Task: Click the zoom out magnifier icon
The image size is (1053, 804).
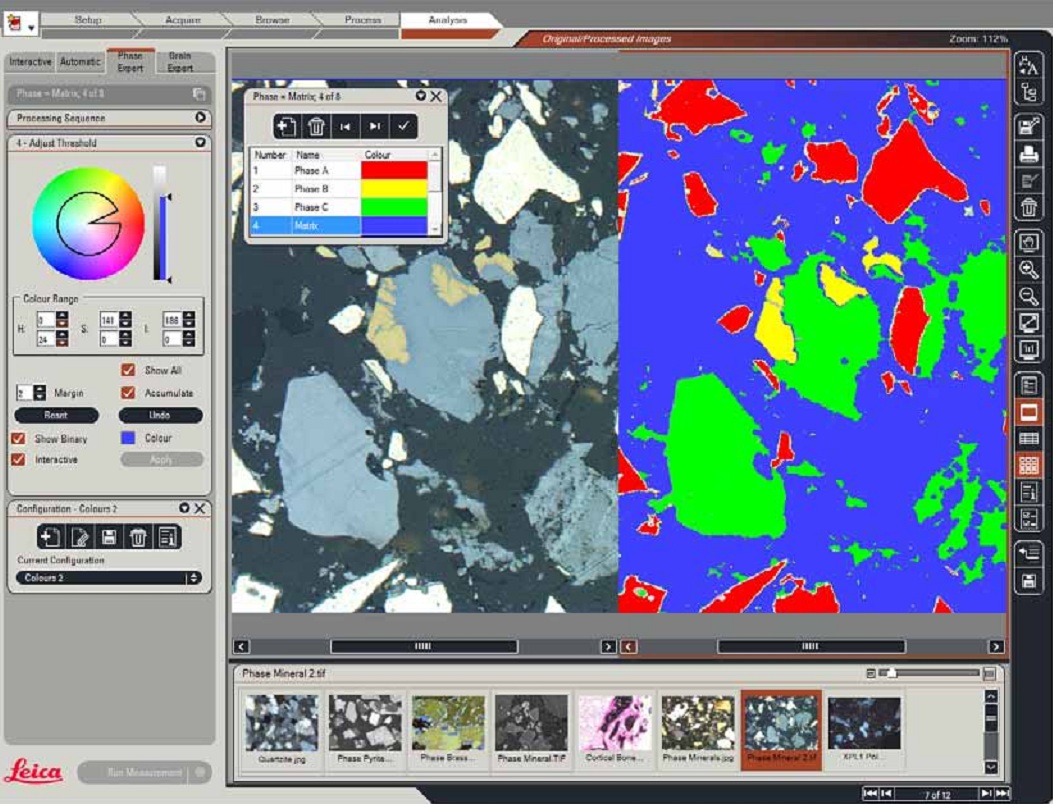Action: pos(1028,296)
